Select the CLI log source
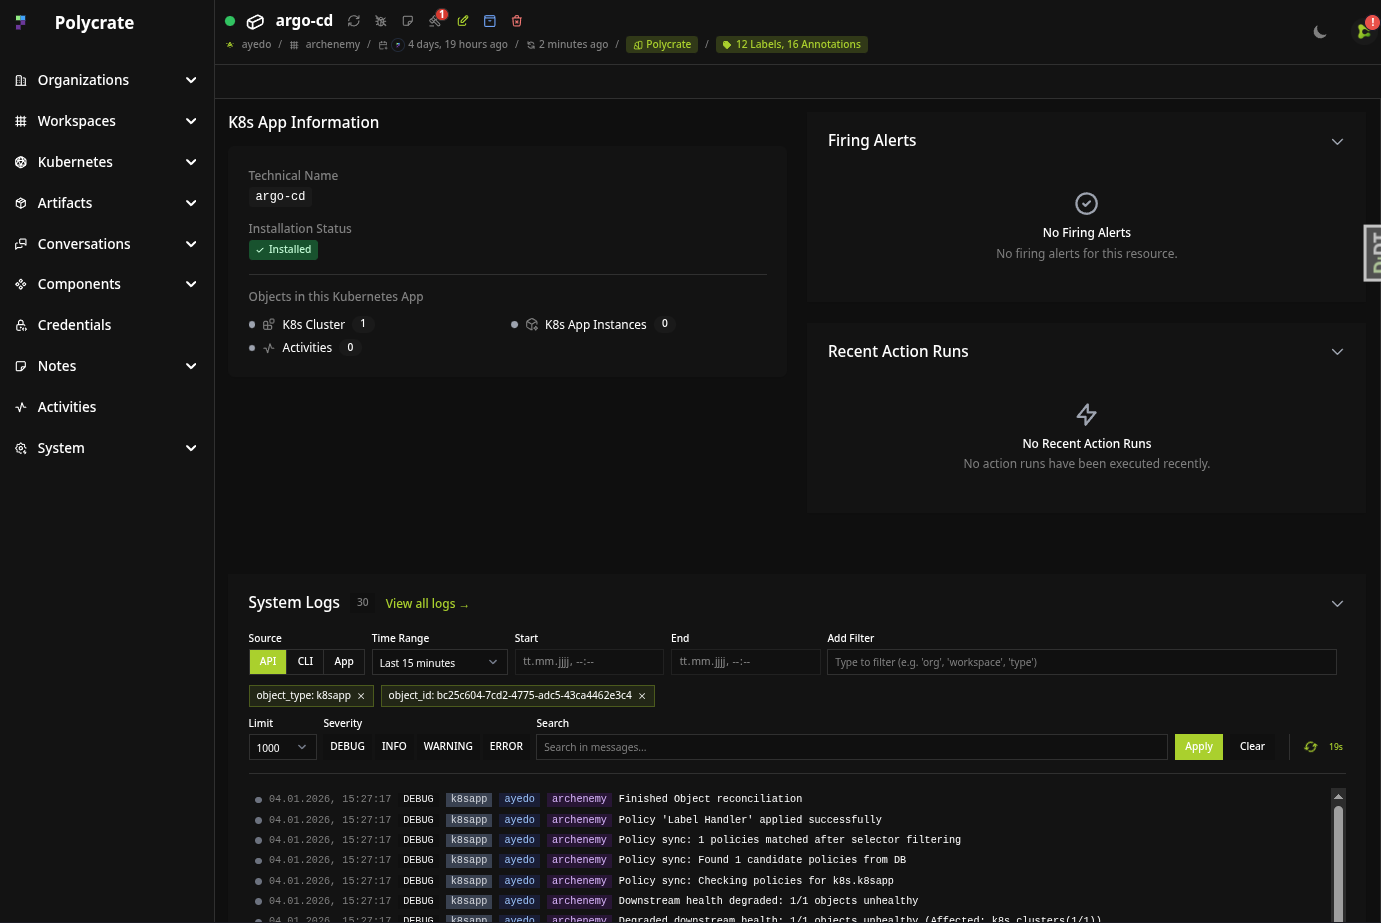Image resolution: width=1381 pixels, height=923 pixels. pyautogui.click(x=306, y=662)
